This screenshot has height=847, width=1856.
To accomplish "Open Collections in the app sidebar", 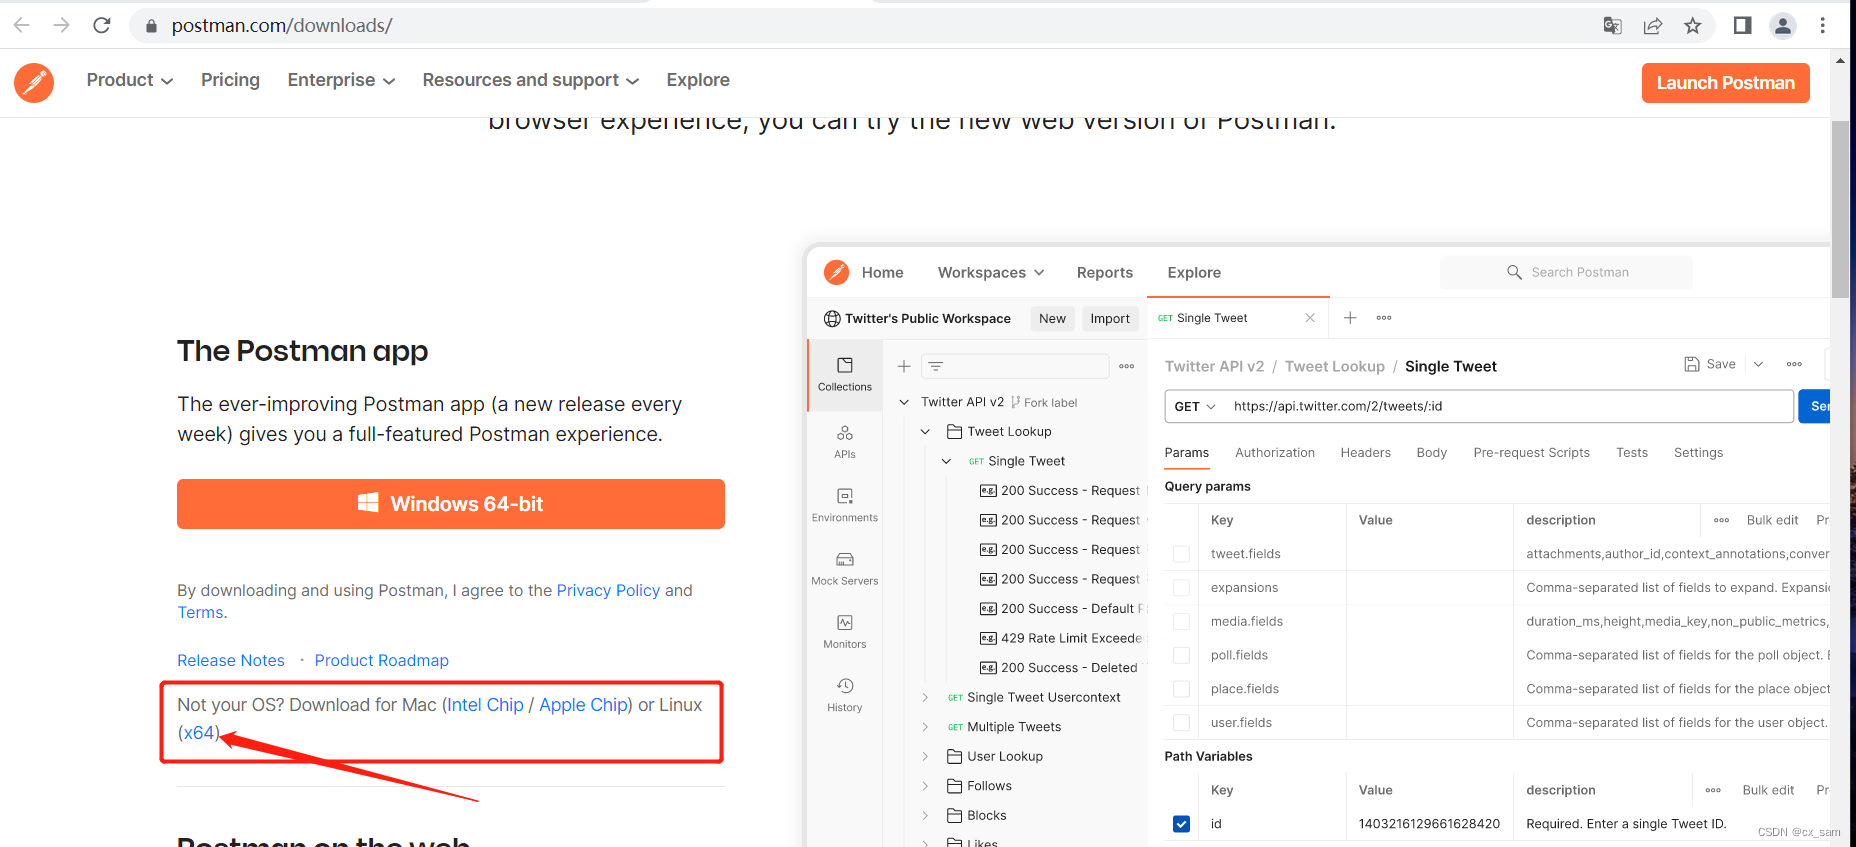I will coord(845,375).
